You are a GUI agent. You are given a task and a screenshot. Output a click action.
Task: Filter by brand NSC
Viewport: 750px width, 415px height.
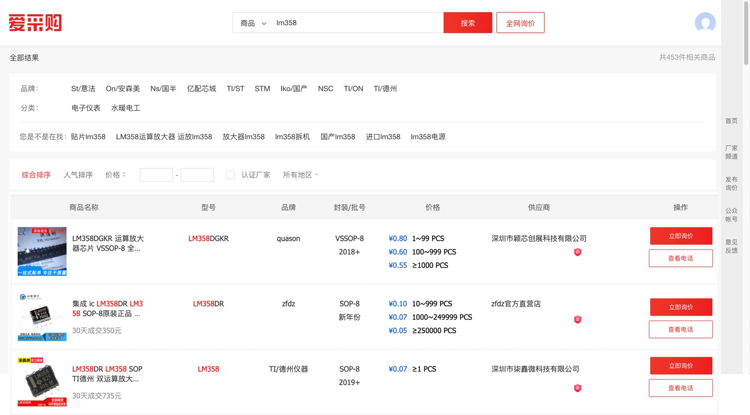325,88
